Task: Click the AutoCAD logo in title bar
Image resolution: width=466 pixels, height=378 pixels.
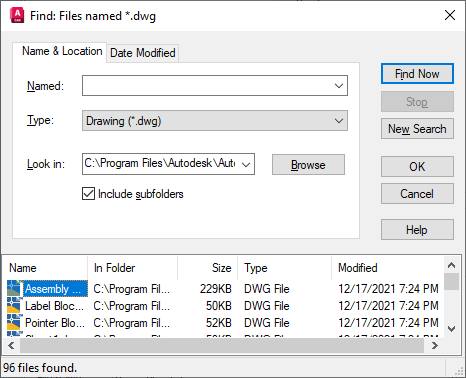Action: point(17,16)
